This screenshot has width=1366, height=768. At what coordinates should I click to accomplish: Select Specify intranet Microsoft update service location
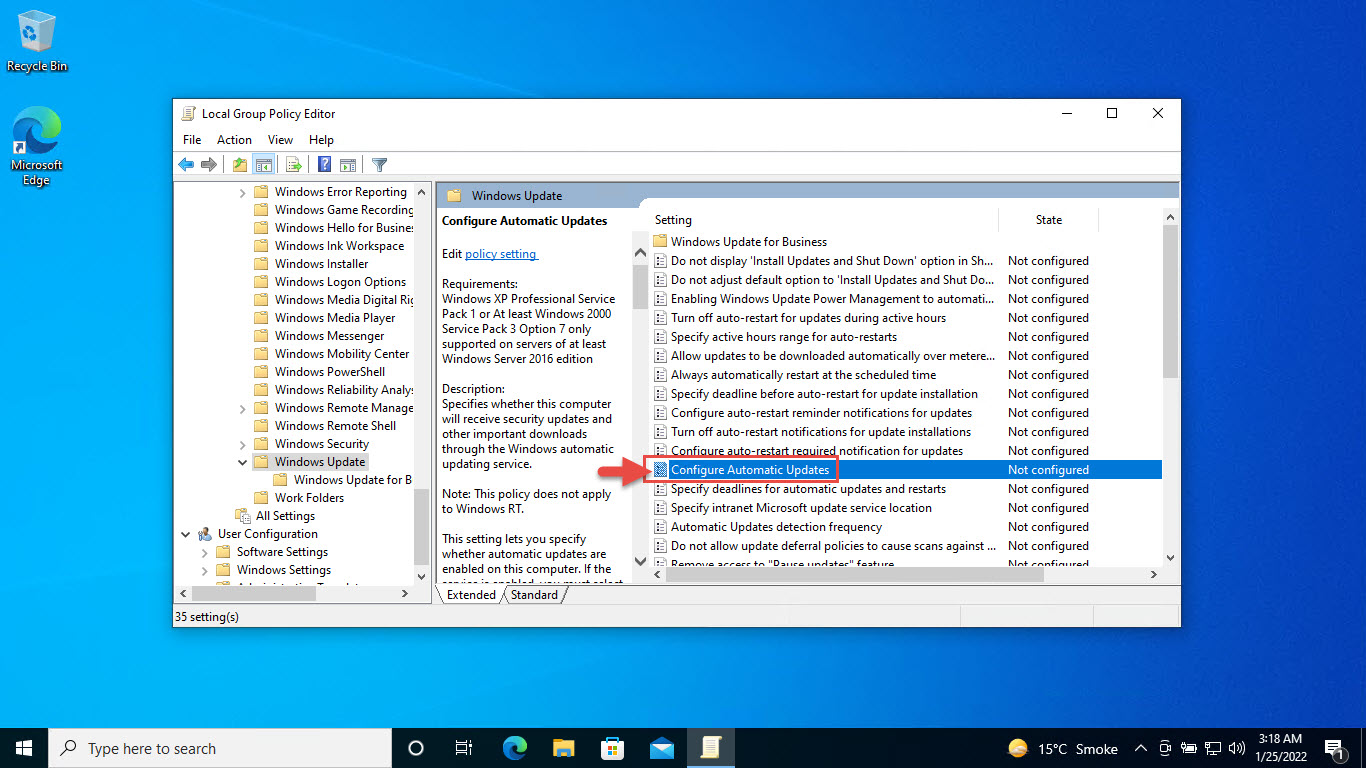click(801, 508)
